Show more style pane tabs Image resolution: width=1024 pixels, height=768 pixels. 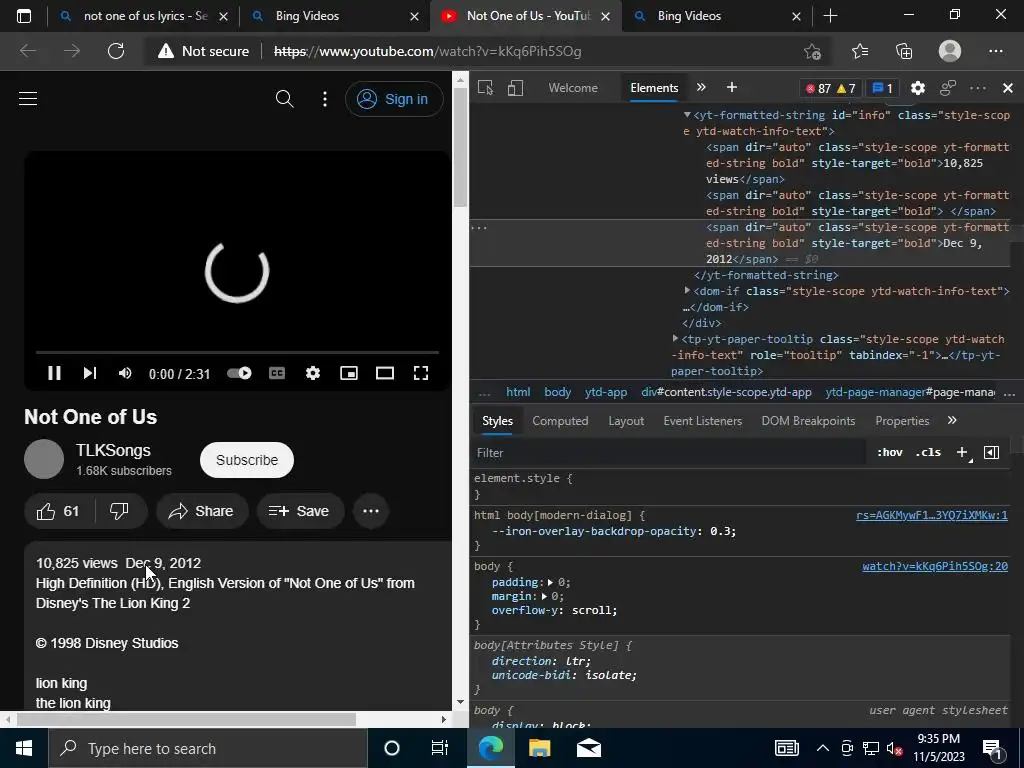[x=952, y=421]
